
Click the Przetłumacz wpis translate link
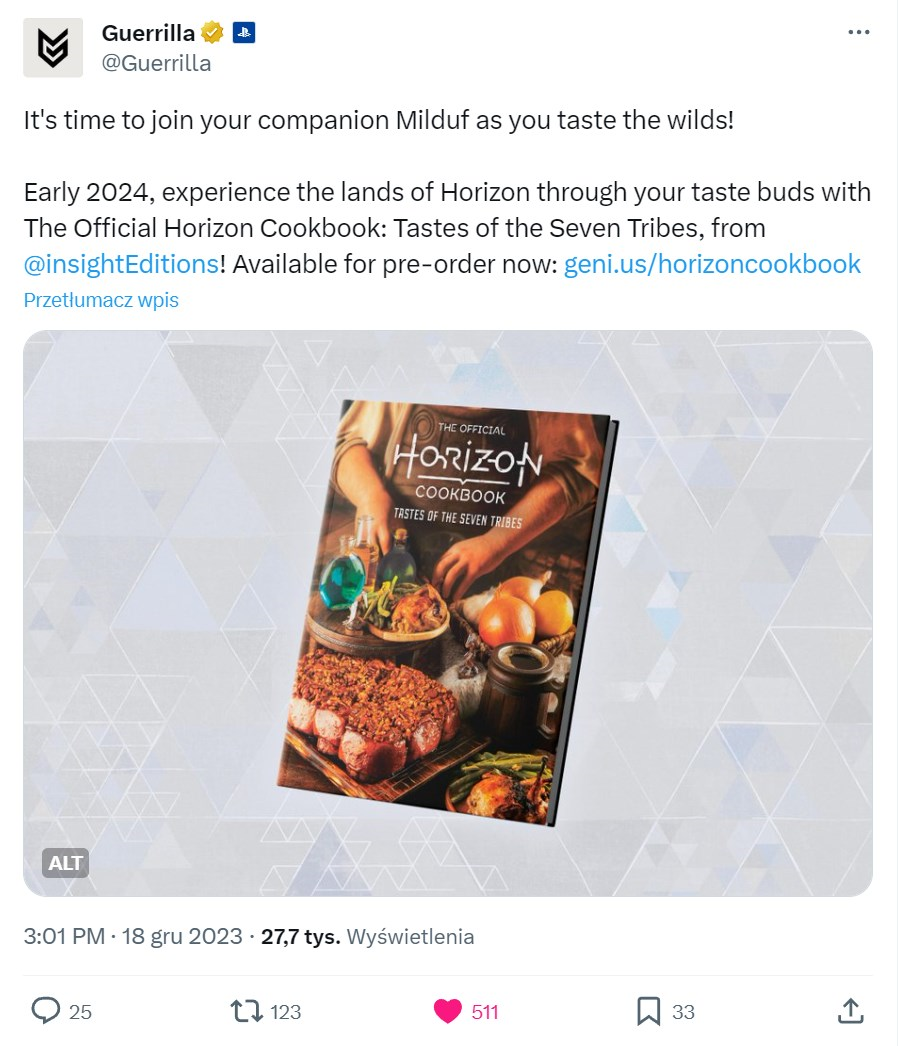click(x=101, y=300)
